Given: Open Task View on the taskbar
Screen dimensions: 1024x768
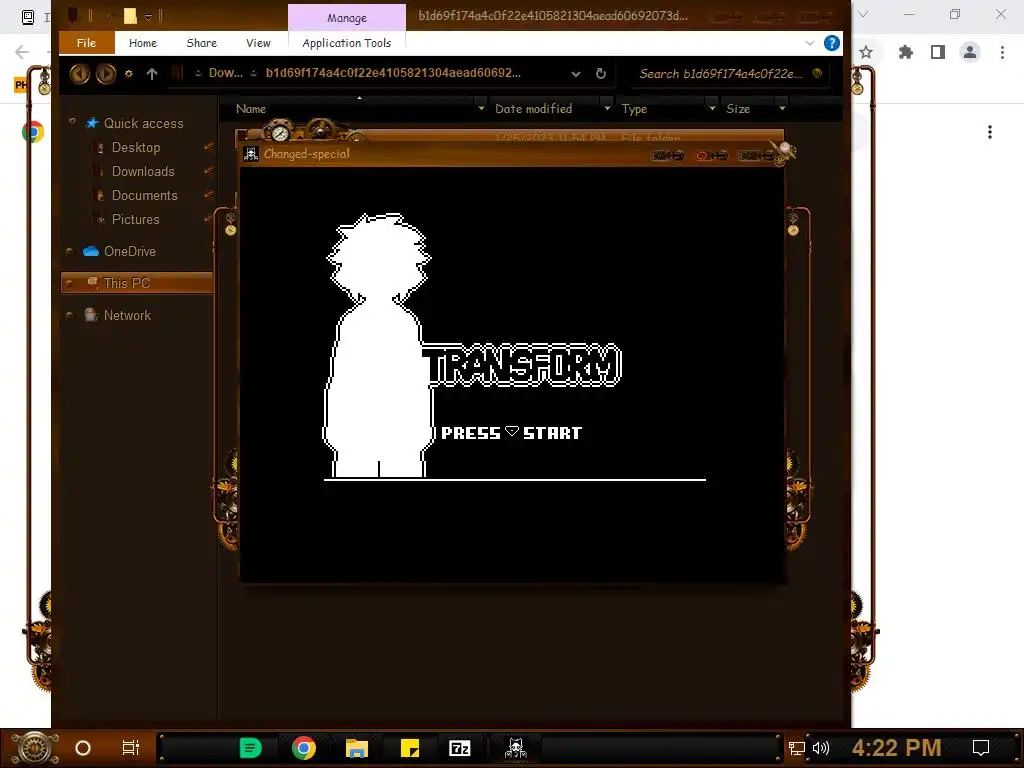Looking at the screenshot, I should 131,748.
